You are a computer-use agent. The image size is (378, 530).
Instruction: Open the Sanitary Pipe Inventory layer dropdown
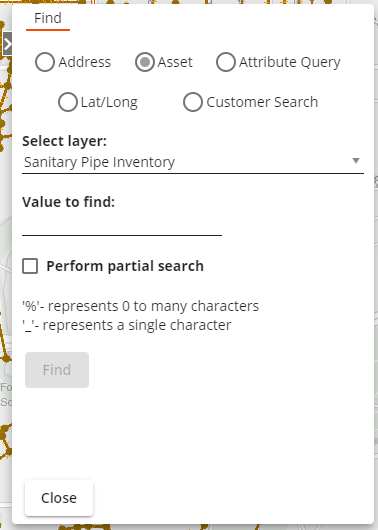coord(193,162)
